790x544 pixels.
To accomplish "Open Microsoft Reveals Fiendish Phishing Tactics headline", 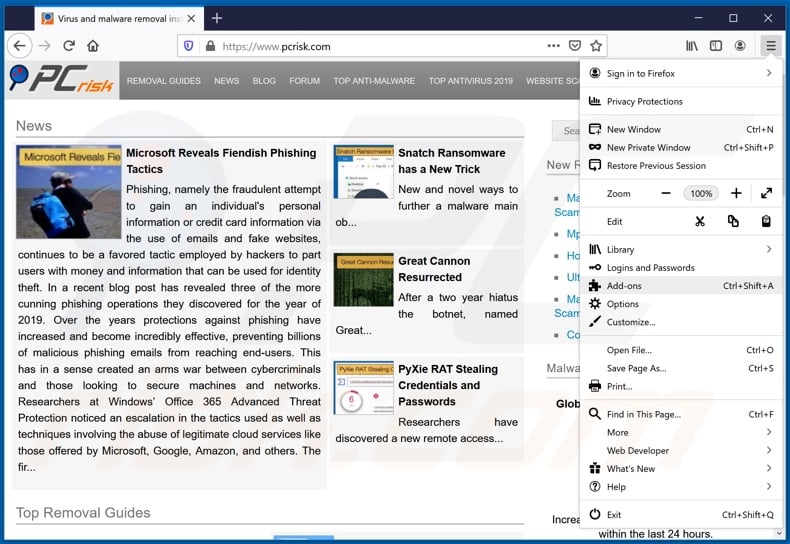I will [x=221, y=161].
